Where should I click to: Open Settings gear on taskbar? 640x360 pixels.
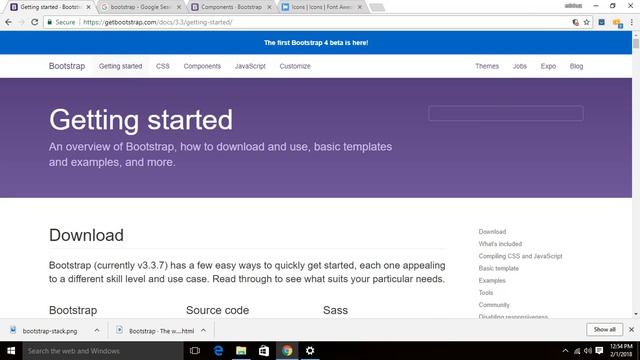310,351
